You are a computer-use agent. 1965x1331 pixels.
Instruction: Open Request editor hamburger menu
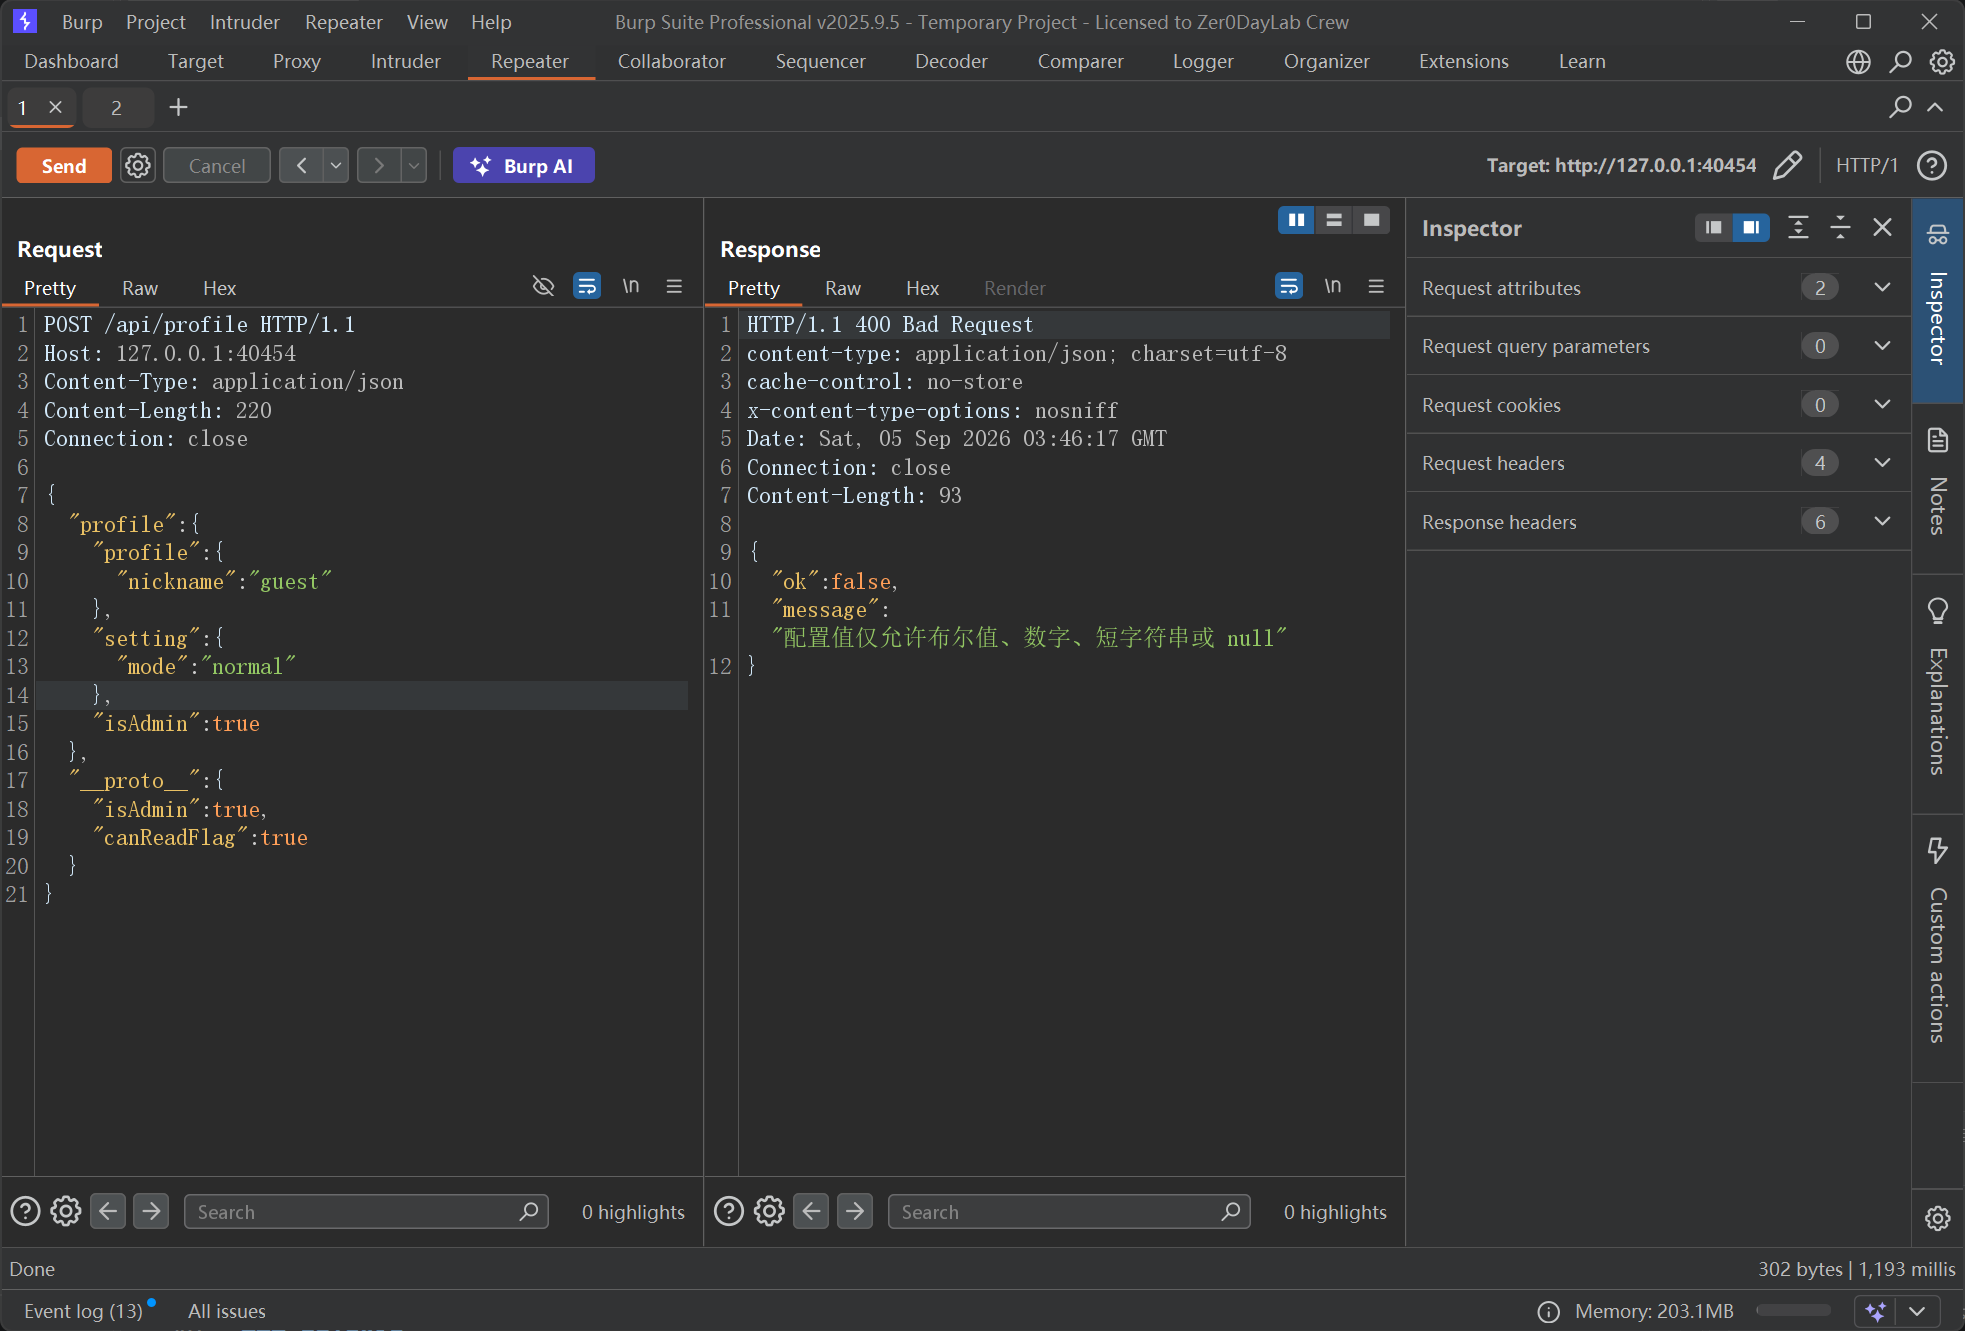pyautogui.click(x=674, y=287)
